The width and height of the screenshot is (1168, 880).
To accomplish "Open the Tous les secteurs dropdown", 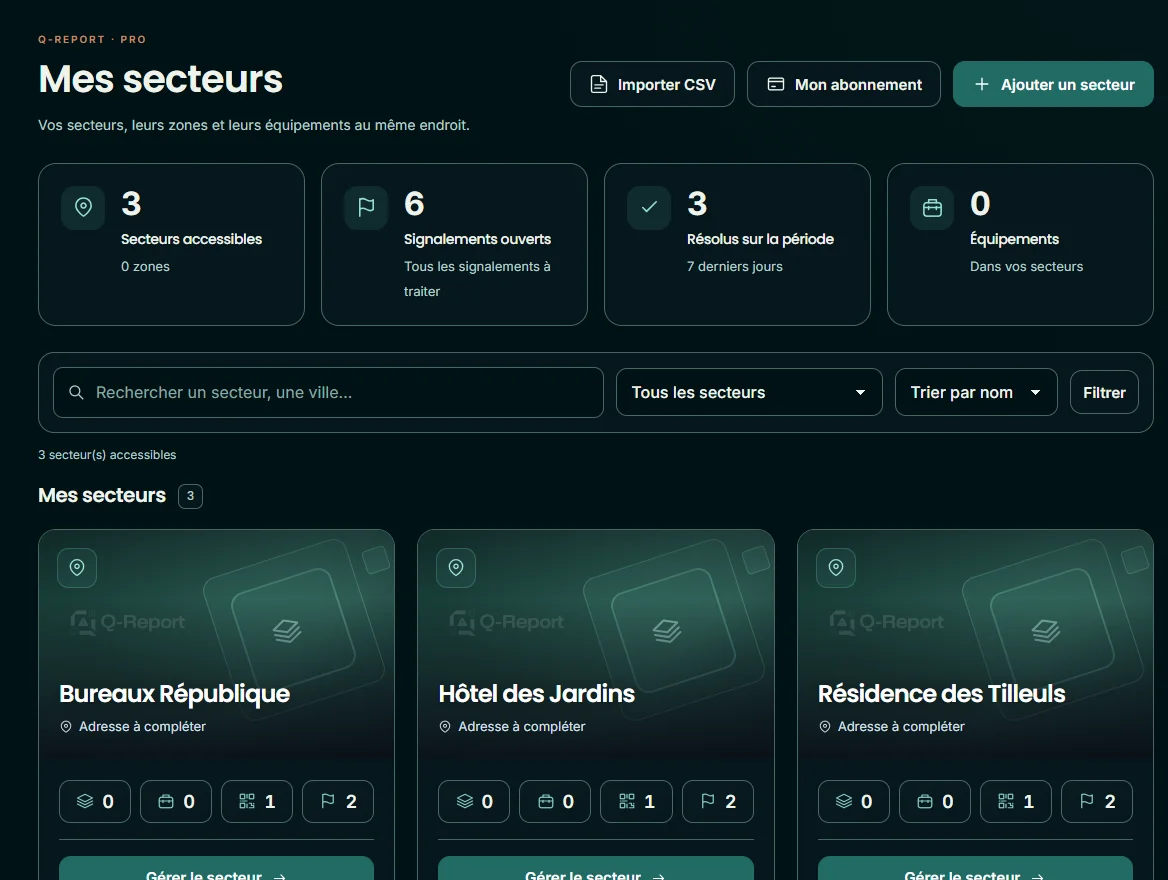I will point(749,392).
